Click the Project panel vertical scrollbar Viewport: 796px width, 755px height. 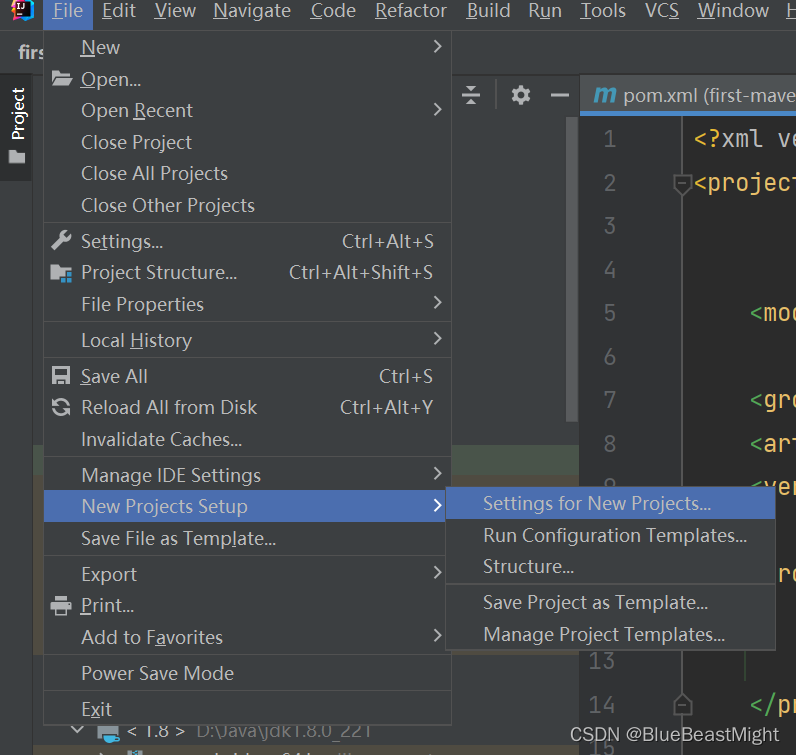point(572,269)
